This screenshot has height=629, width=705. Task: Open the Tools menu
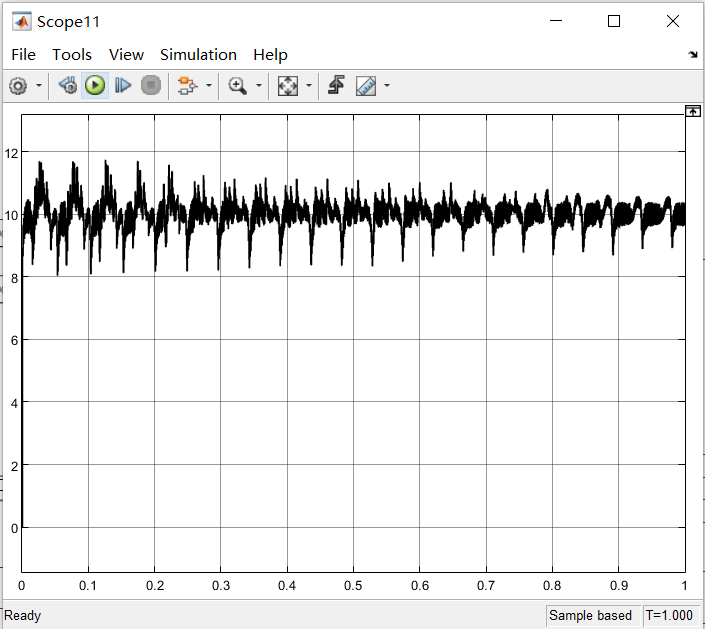pyautogui.click(x=72, y=55)
